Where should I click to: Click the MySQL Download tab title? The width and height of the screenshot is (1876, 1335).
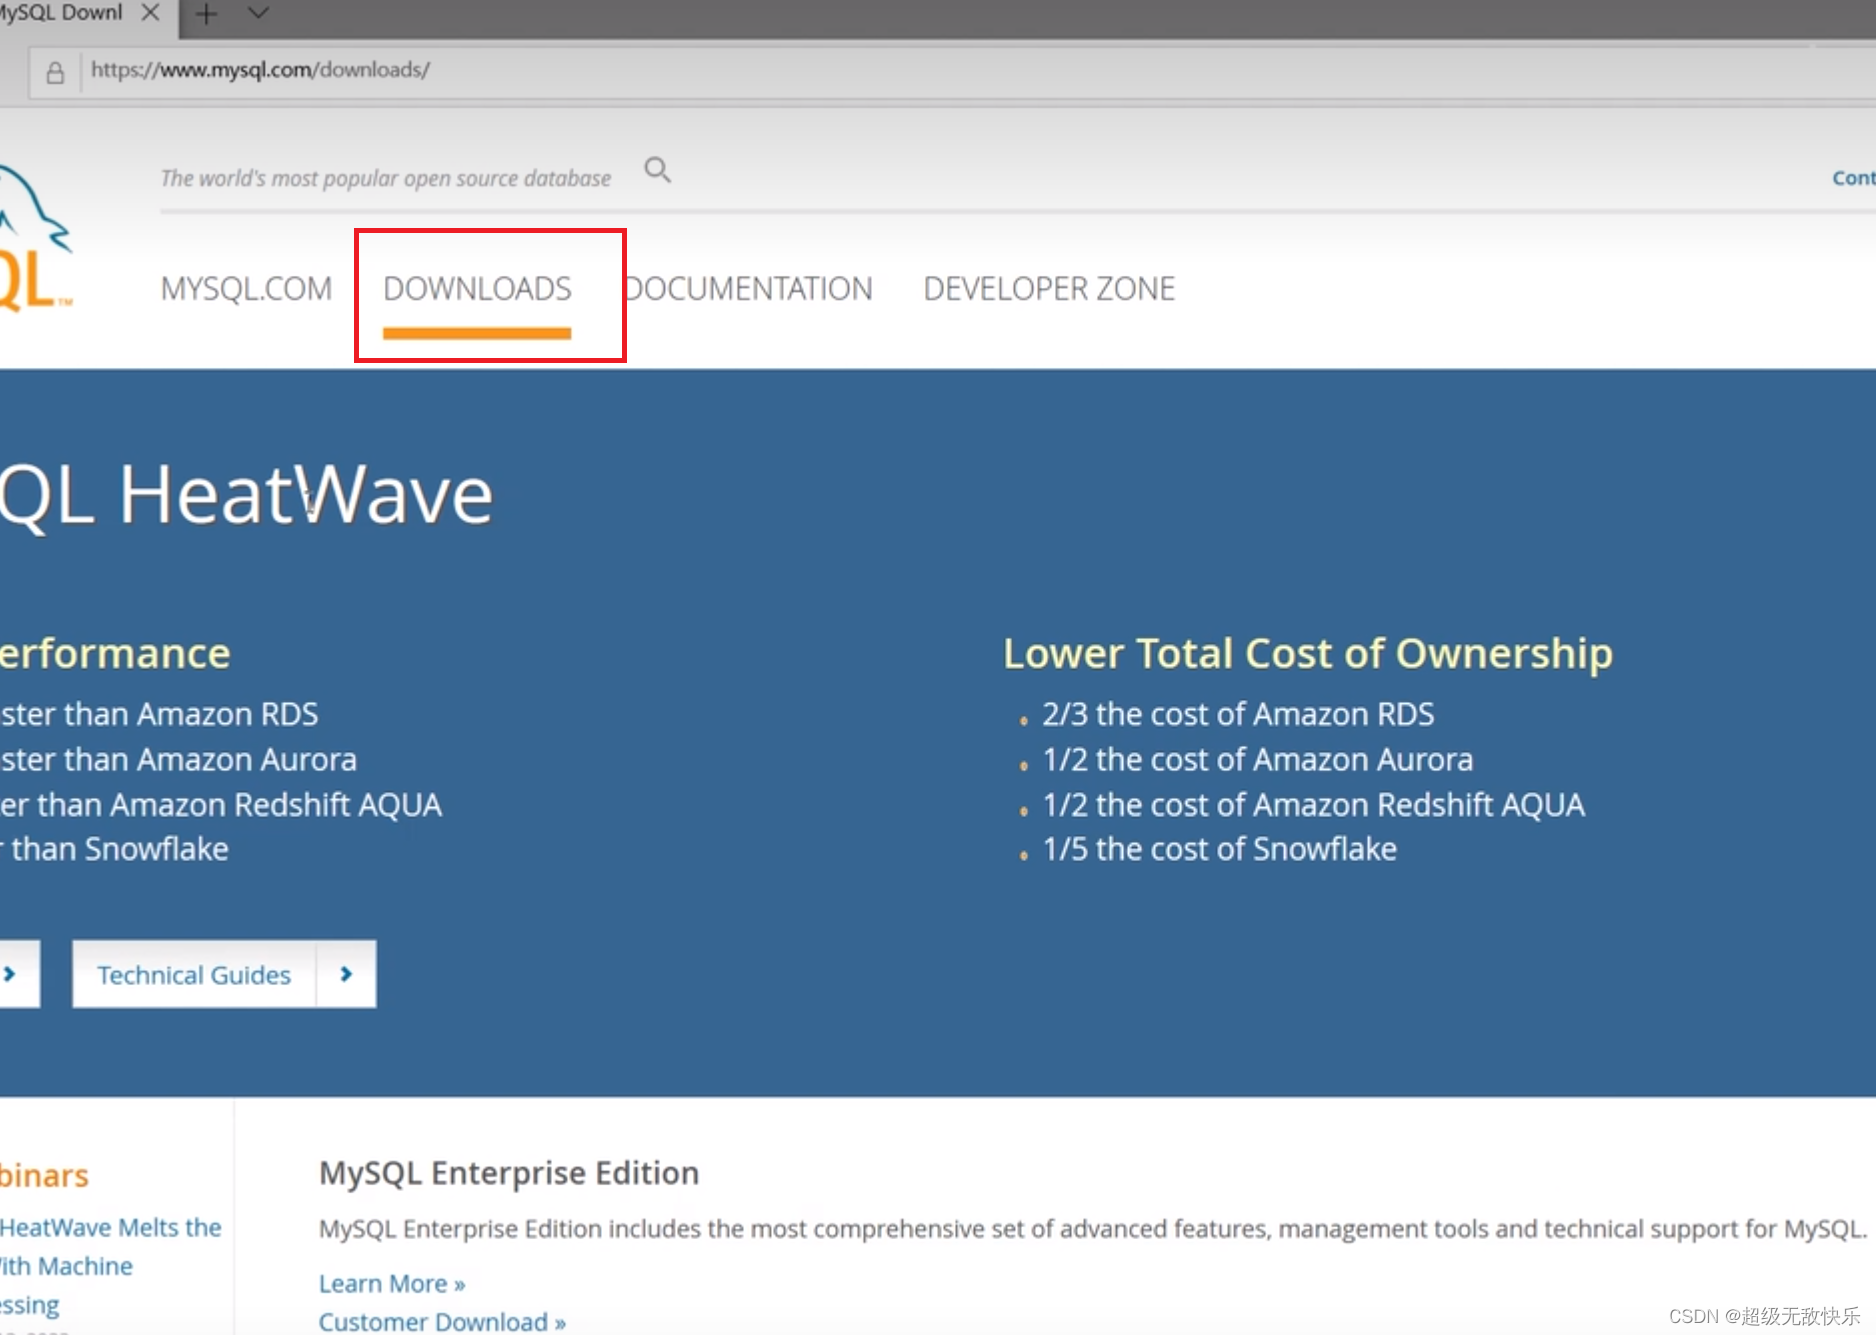click(61, 12)
